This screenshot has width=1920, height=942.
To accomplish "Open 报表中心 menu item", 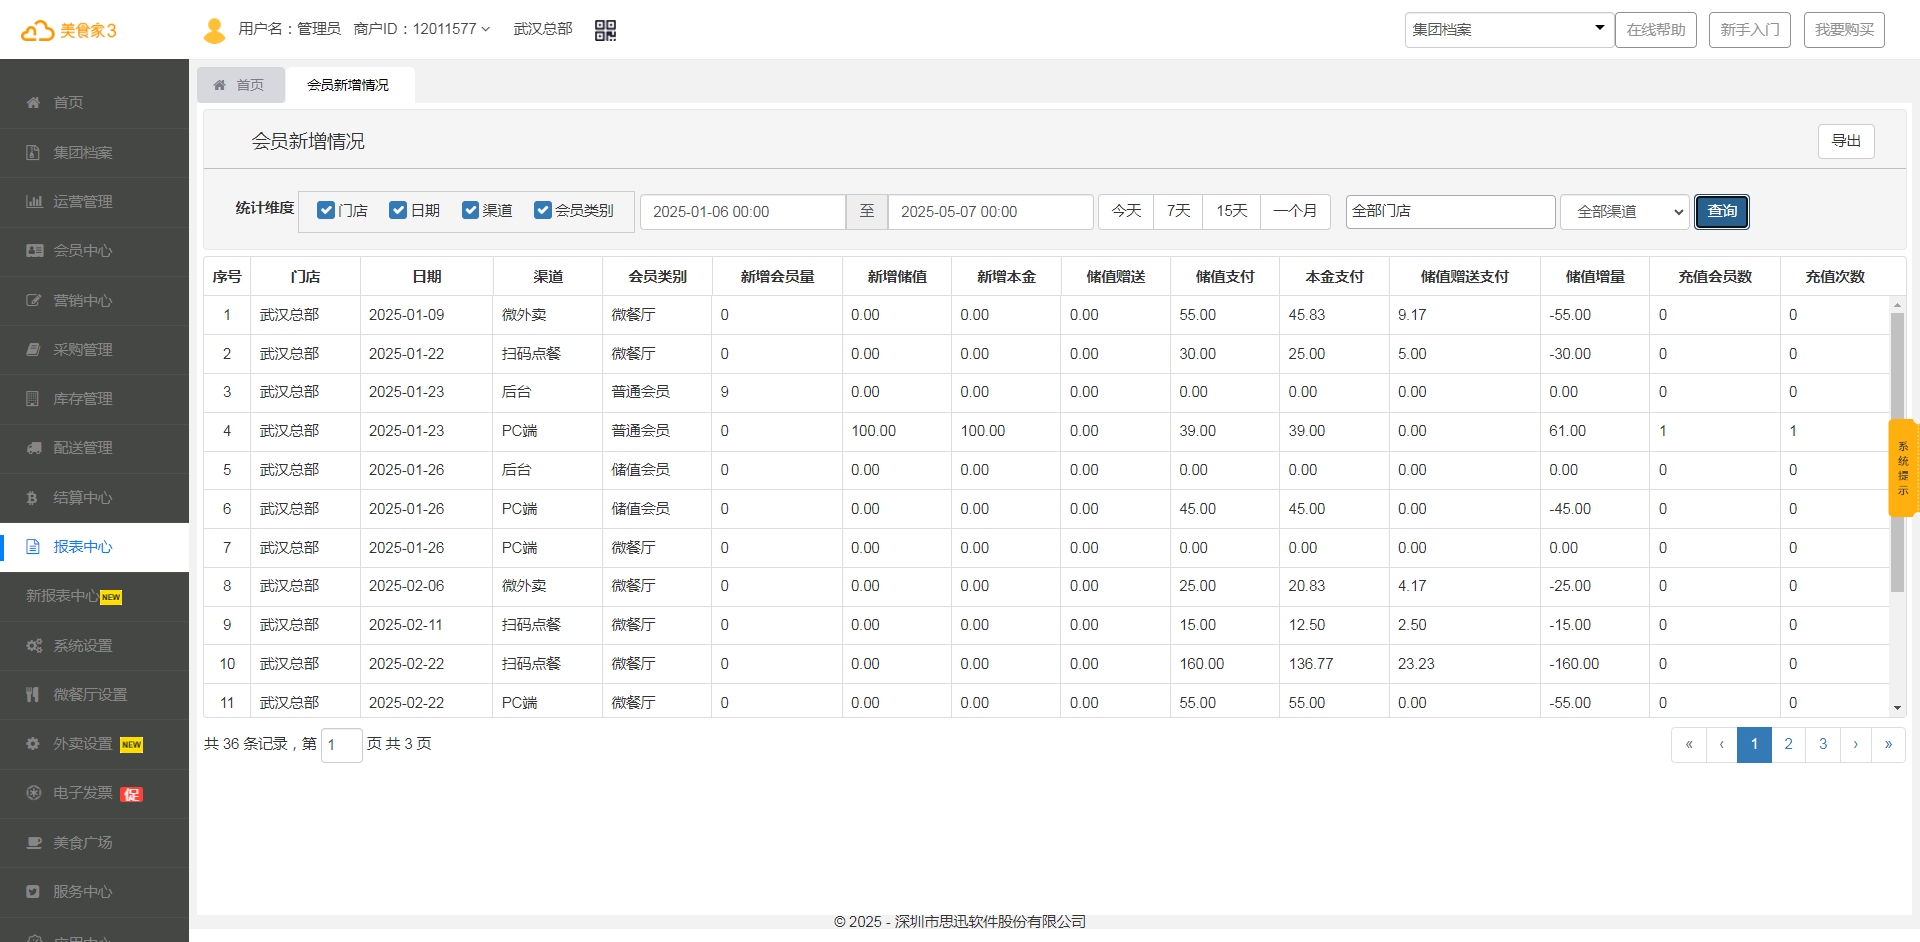I will pos(94,547).
